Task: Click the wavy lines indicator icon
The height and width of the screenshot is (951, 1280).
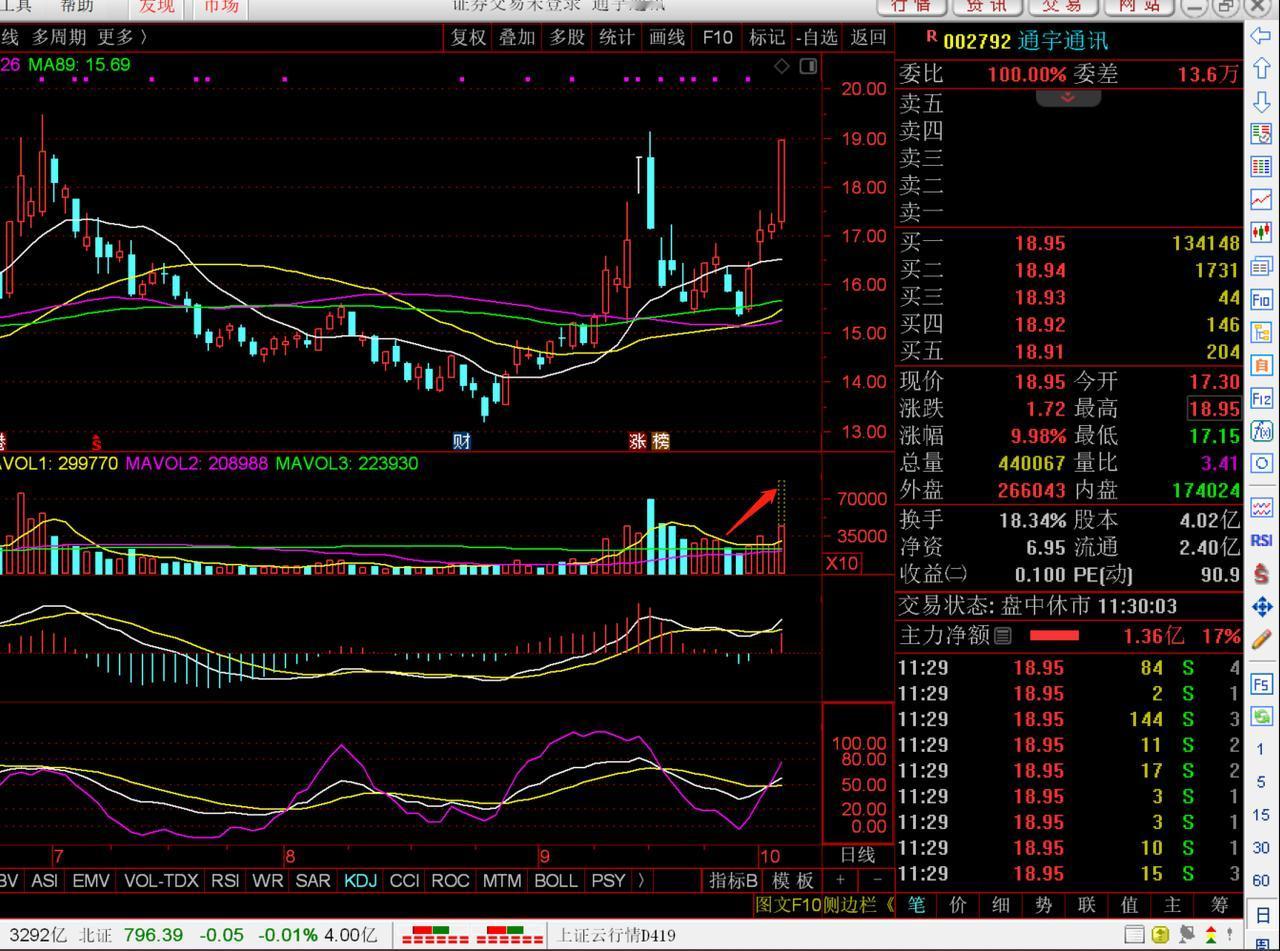Action: 1261,507
